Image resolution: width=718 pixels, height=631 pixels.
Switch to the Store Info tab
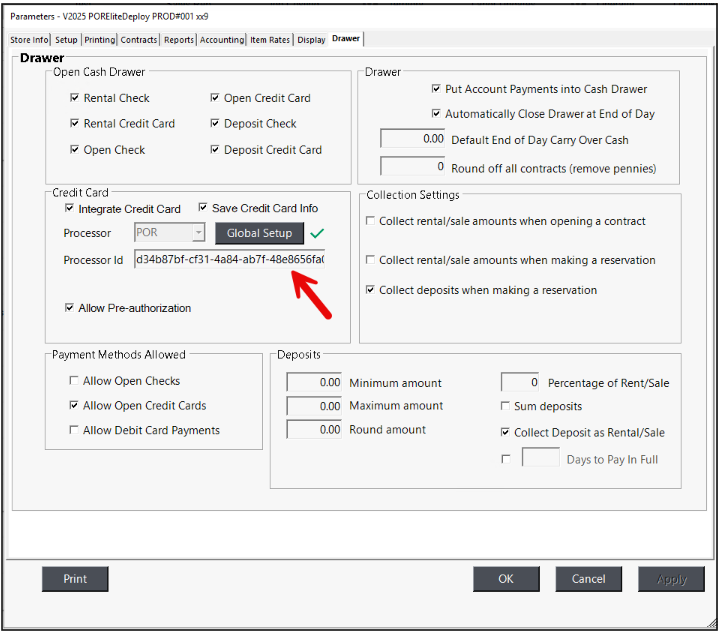coord(29,40)
